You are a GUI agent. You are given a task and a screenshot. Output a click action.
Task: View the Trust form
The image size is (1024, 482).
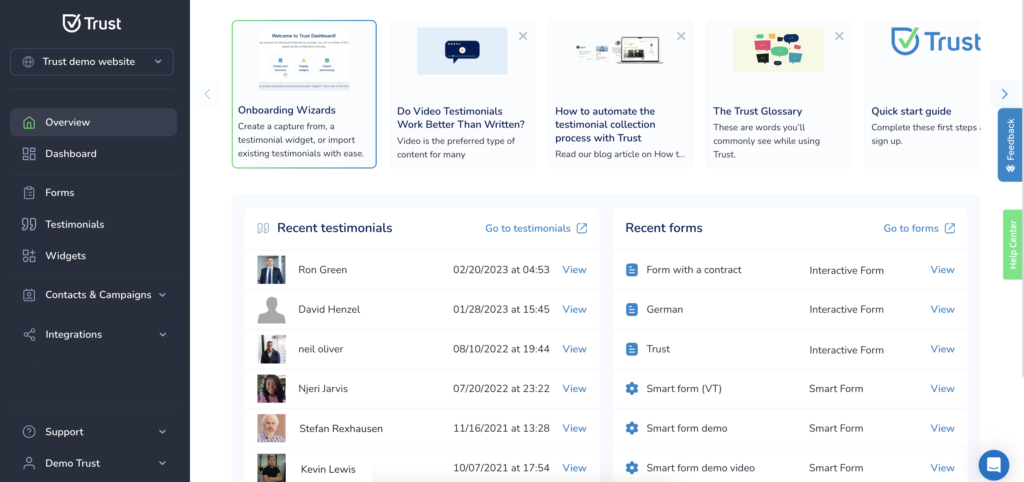click(x=942, y=349)
